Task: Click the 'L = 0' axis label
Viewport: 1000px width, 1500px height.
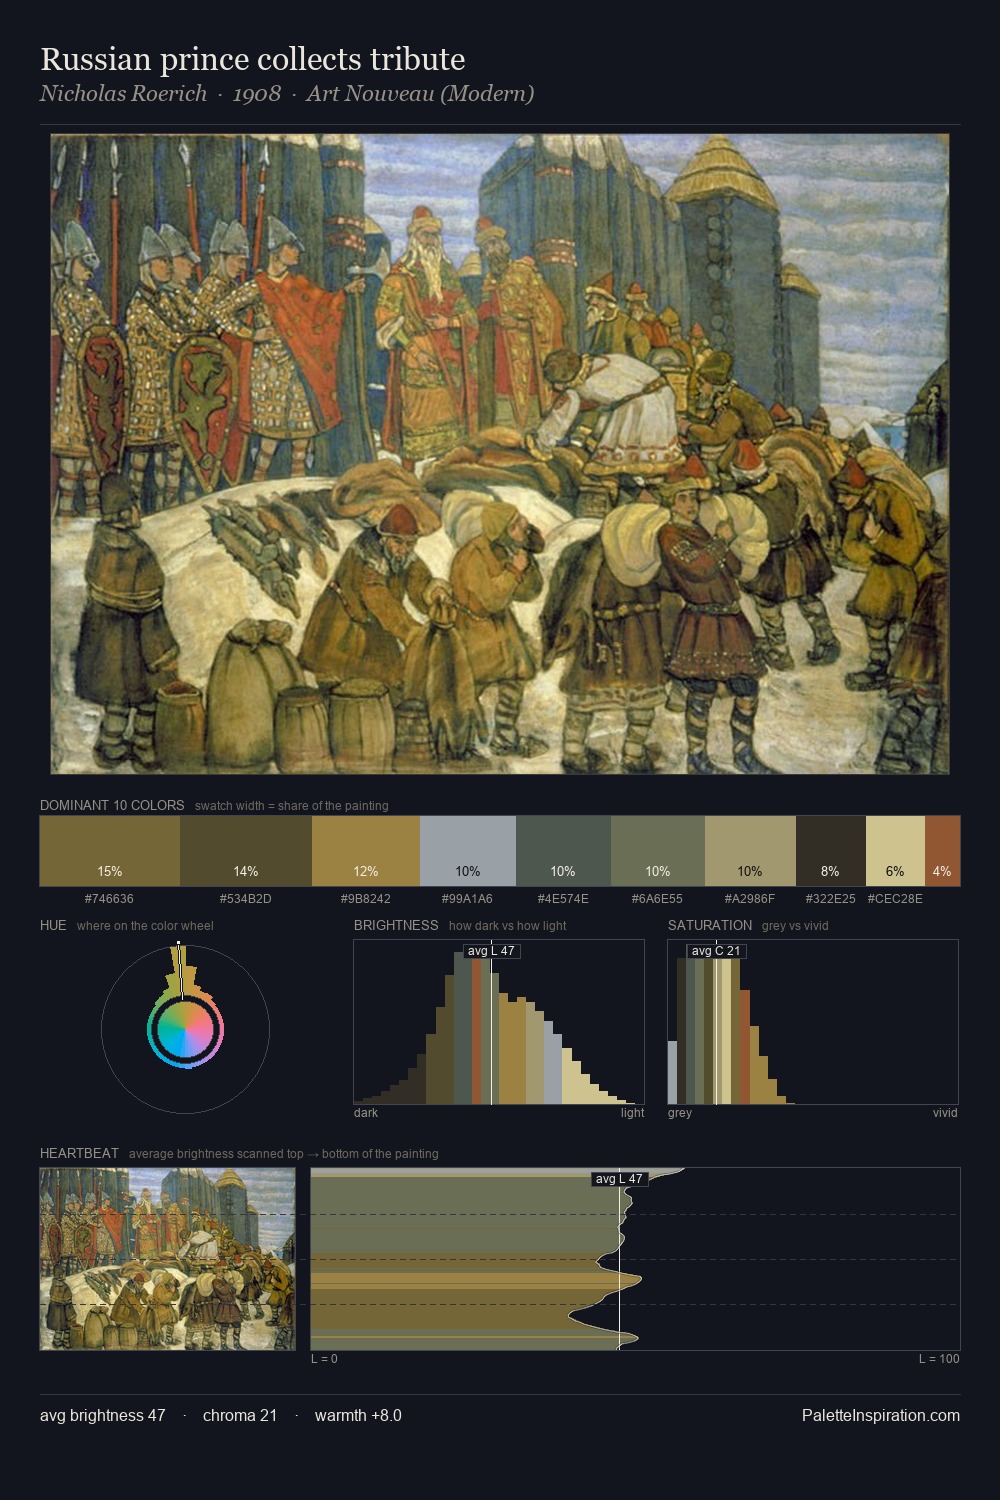Action: 324,1359
